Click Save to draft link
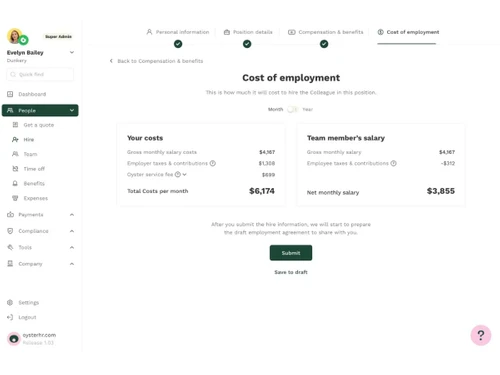 pyautogui.click(x=291, y=272)
